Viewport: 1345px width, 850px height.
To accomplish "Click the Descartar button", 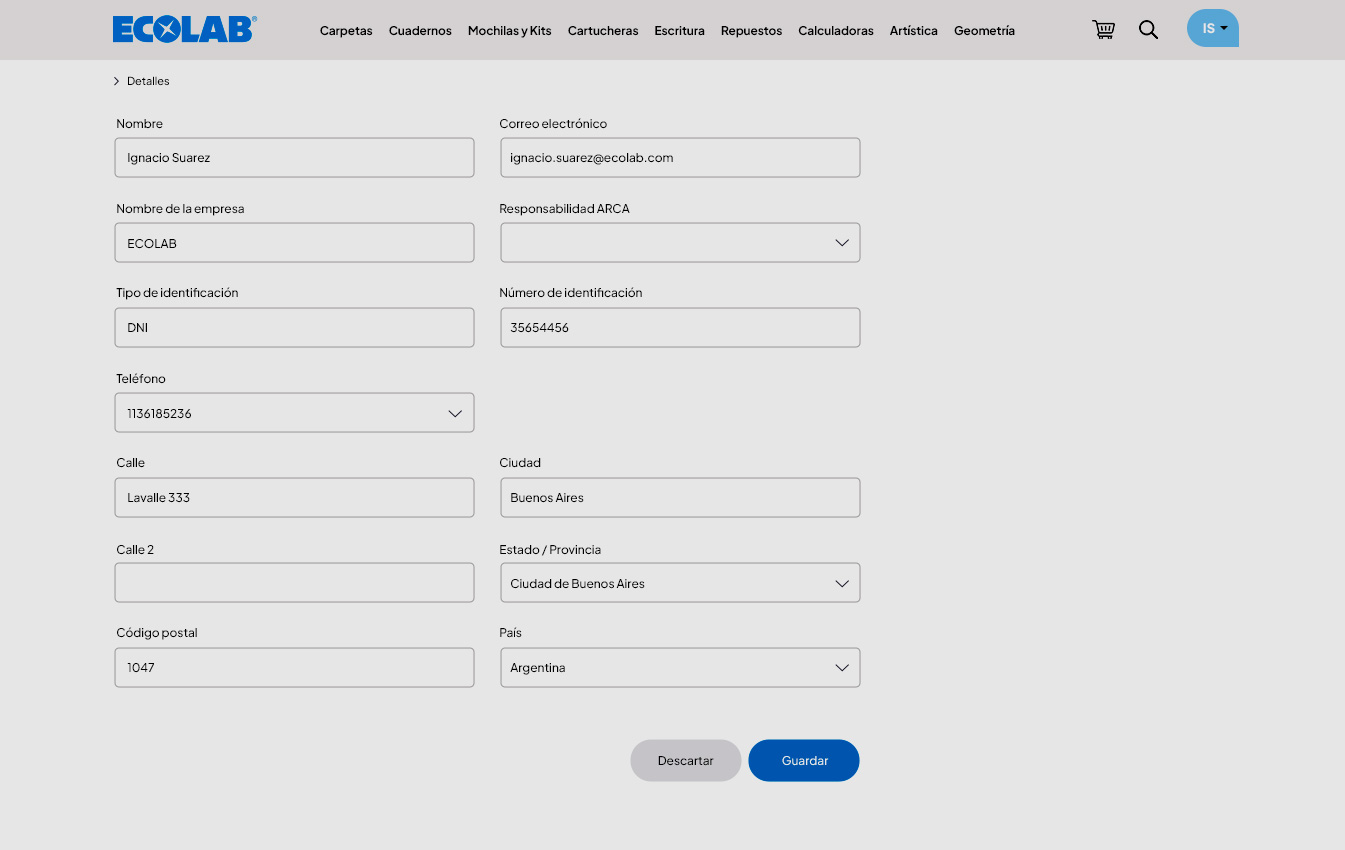I will pos(686,761).
